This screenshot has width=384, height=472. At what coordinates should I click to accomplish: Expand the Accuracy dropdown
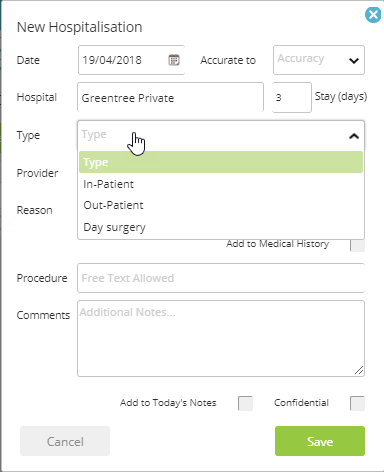pos(319,60)
